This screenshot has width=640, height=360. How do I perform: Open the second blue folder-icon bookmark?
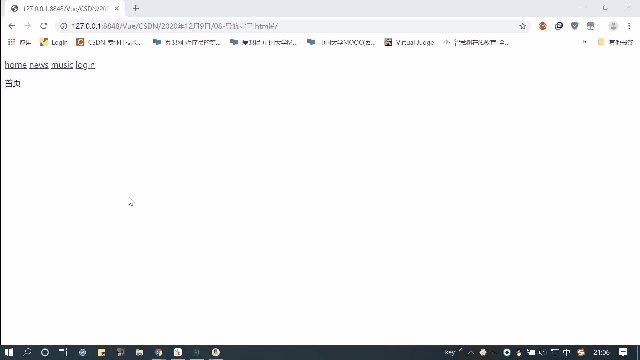pos(263,42)
